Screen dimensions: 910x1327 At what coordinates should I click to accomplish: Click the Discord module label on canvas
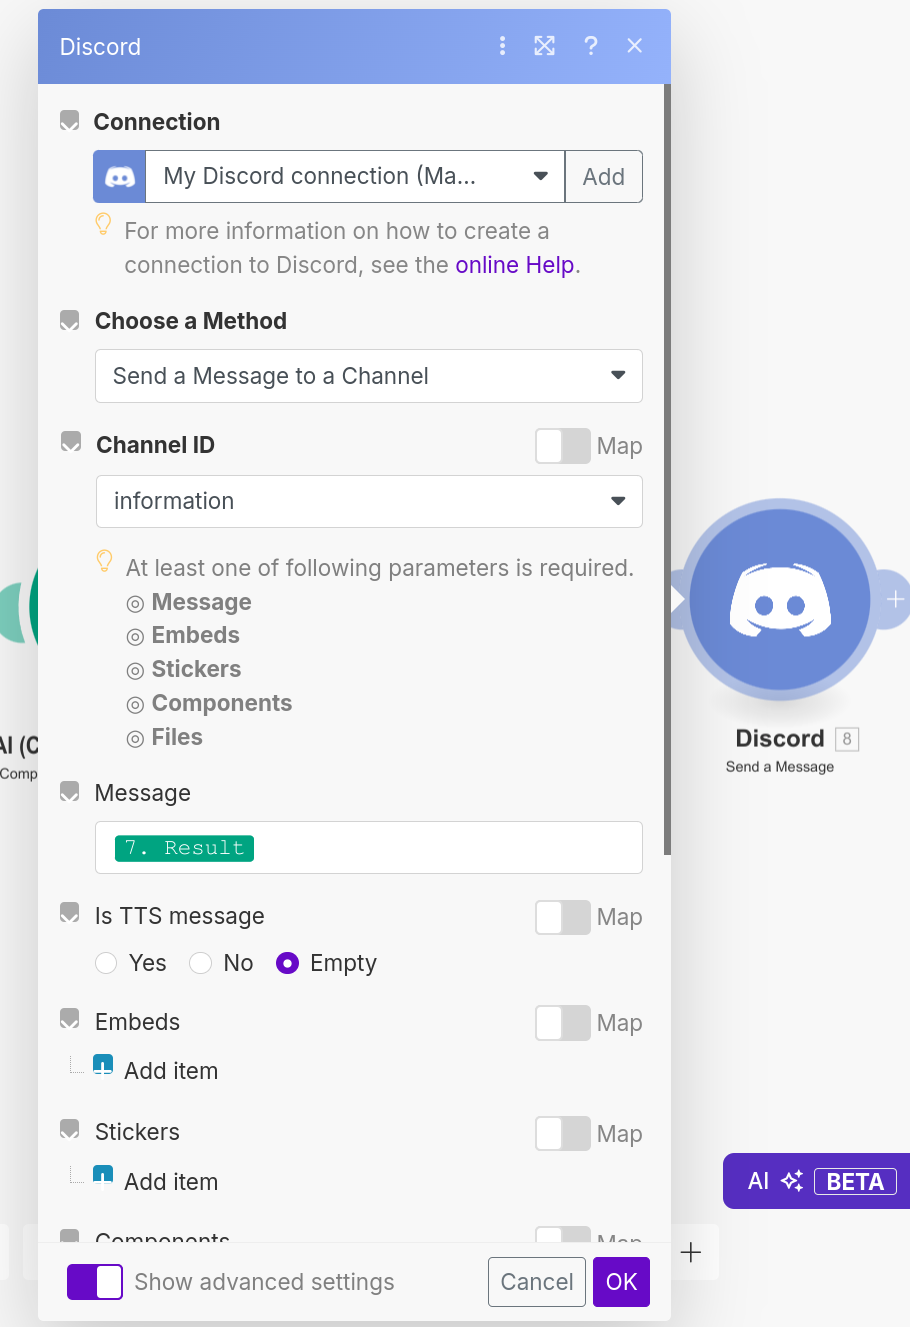click(x=780, y=739)
